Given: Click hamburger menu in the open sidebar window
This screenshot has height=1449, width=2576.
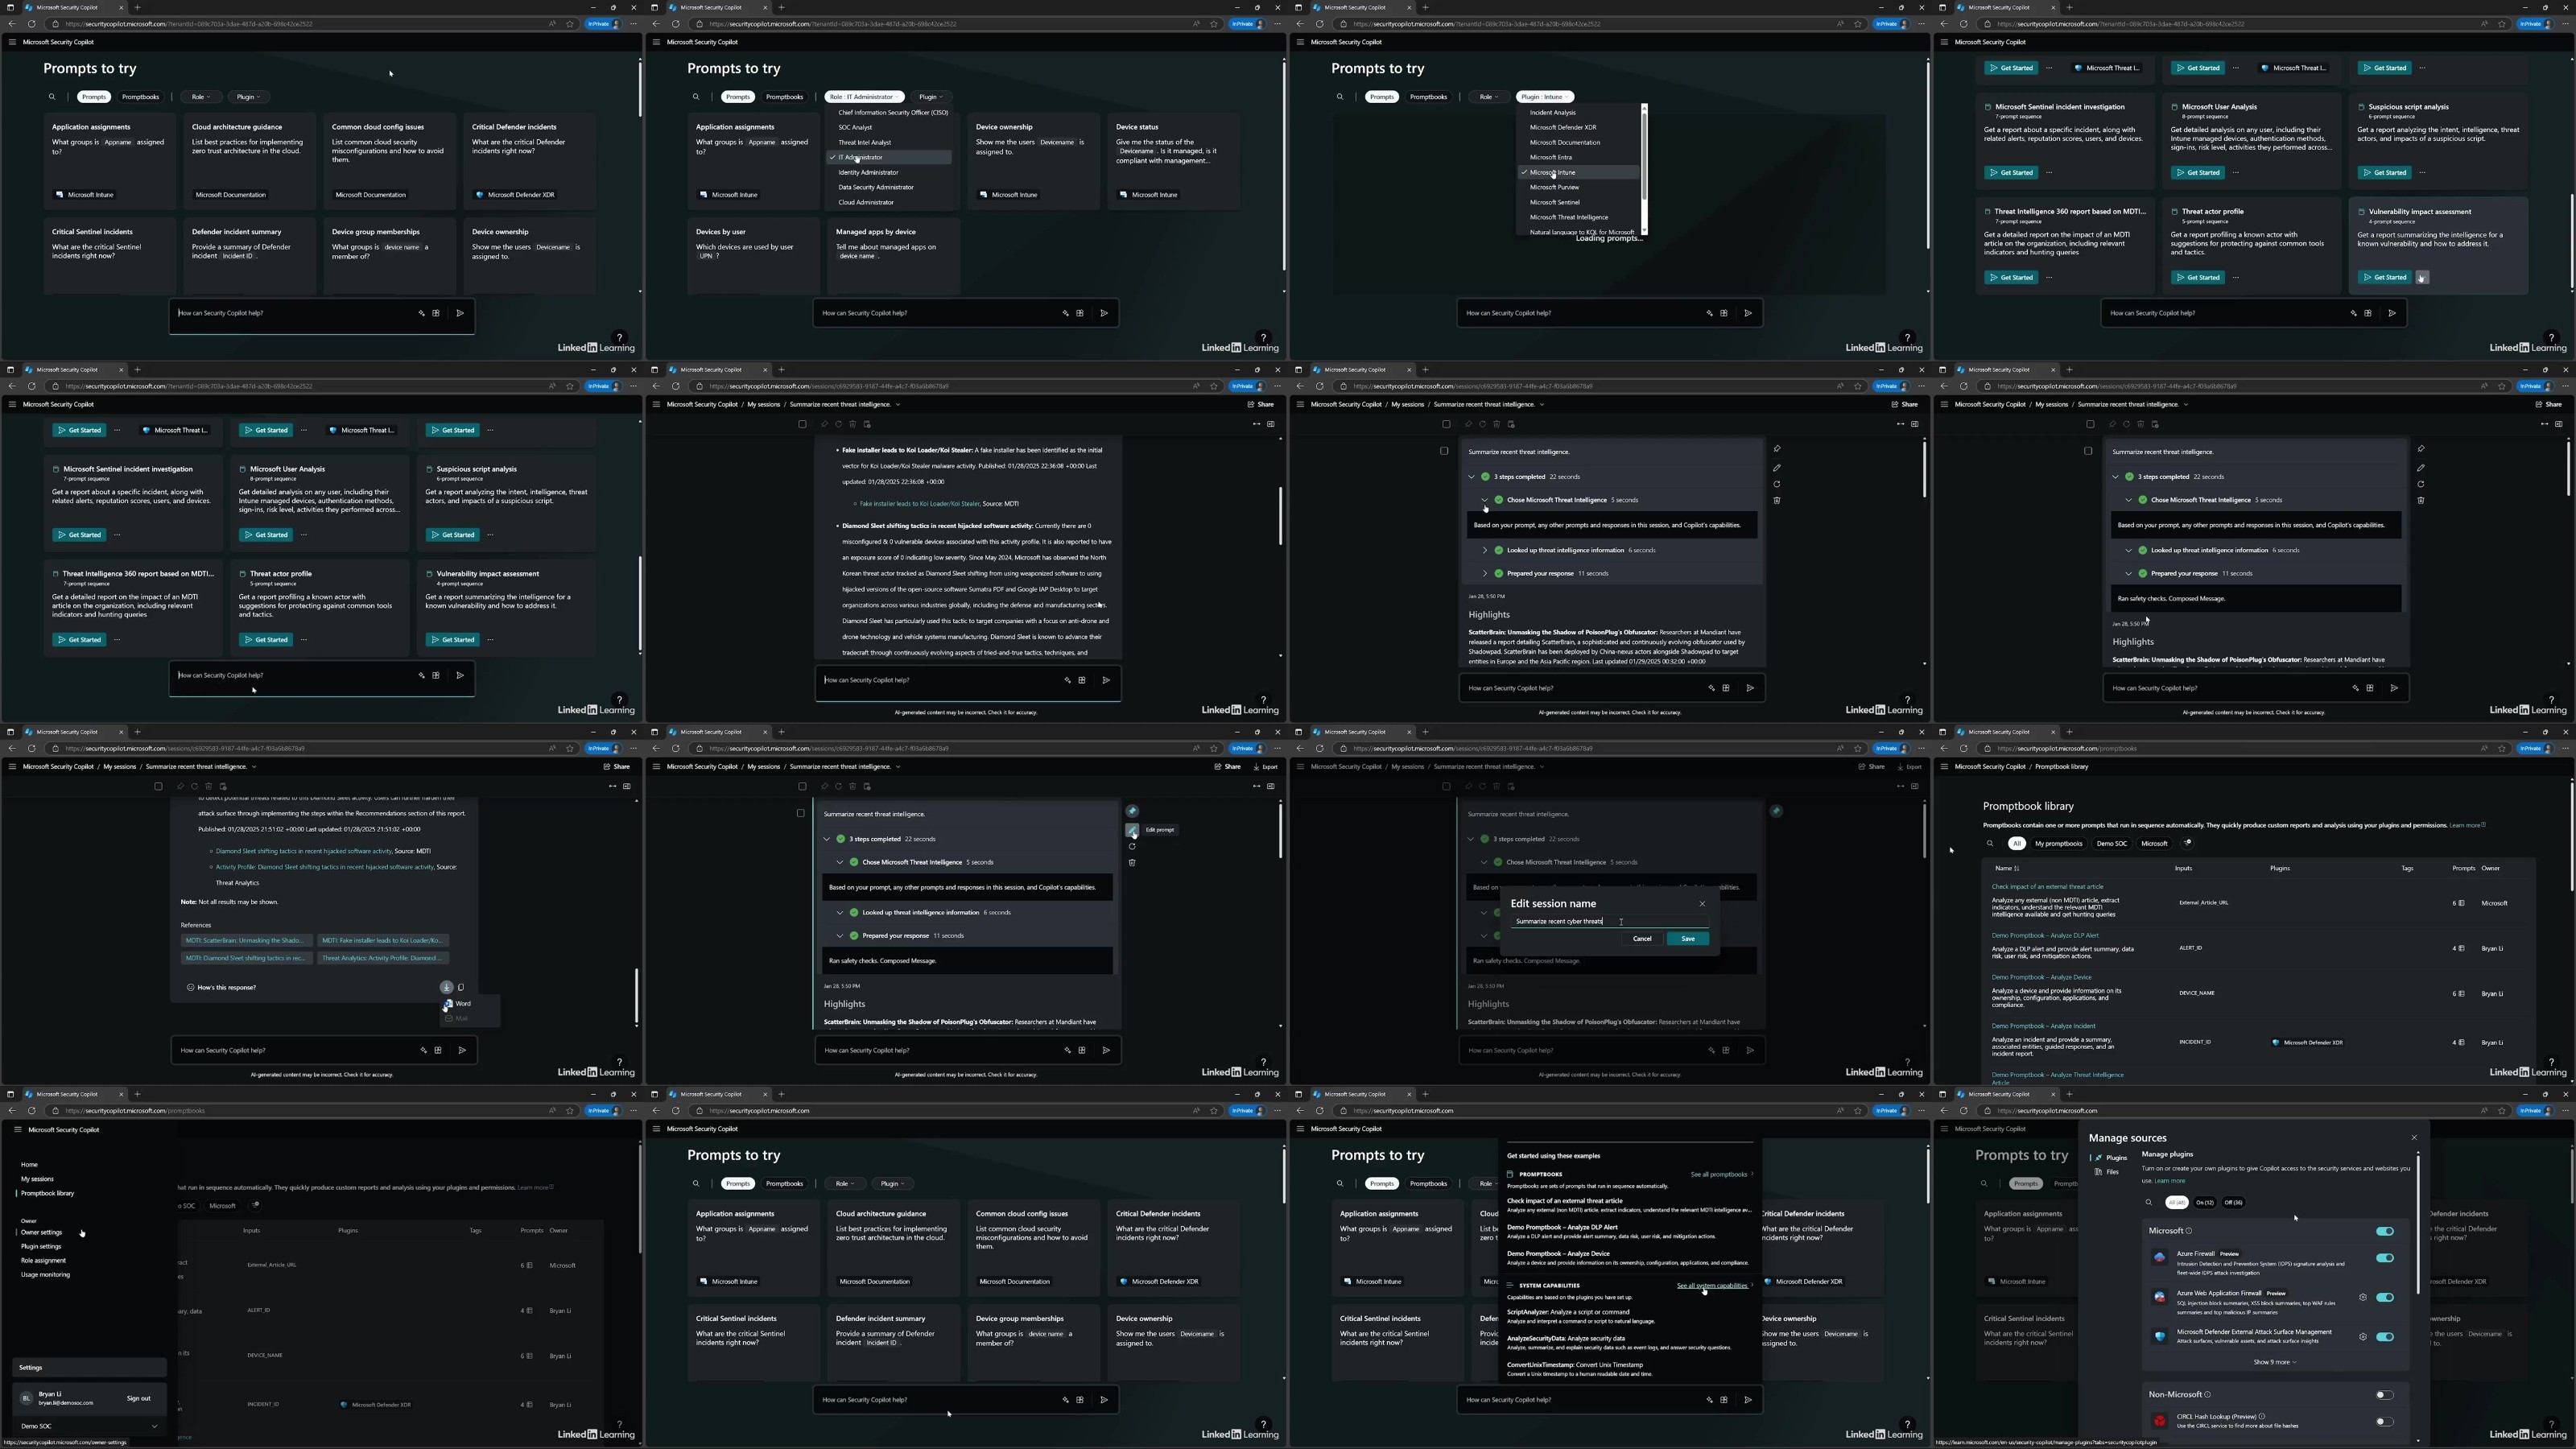Looking at the screenshot, I should pyautogui.click(x=17, y=1129).
